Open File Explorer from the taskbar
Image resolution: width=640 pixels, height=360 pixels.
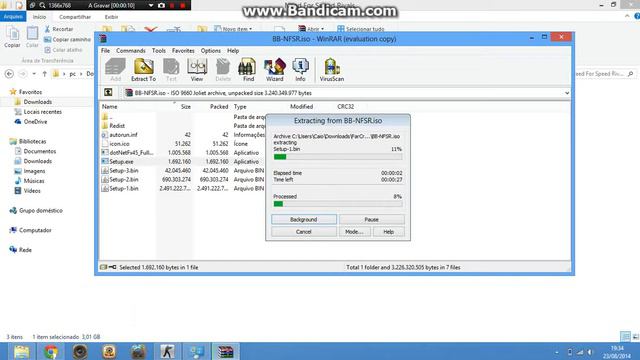tap(21, 351)
